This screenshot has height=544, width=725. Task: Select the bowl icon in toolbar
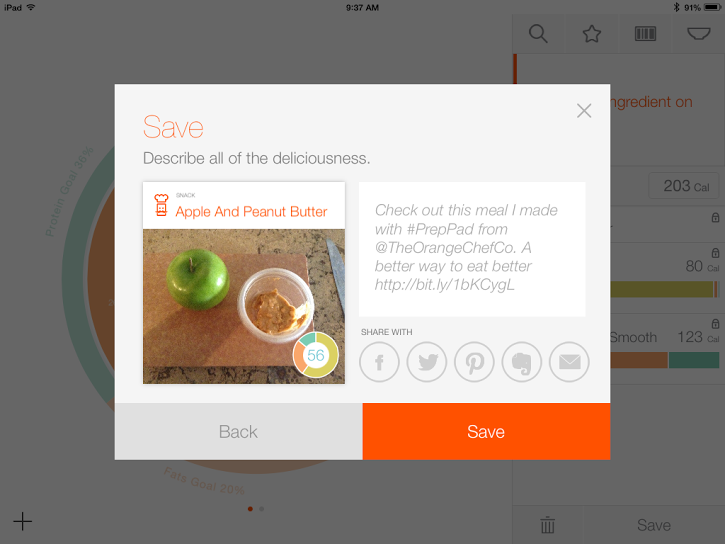pyautogui.click(x=699, y=33)
